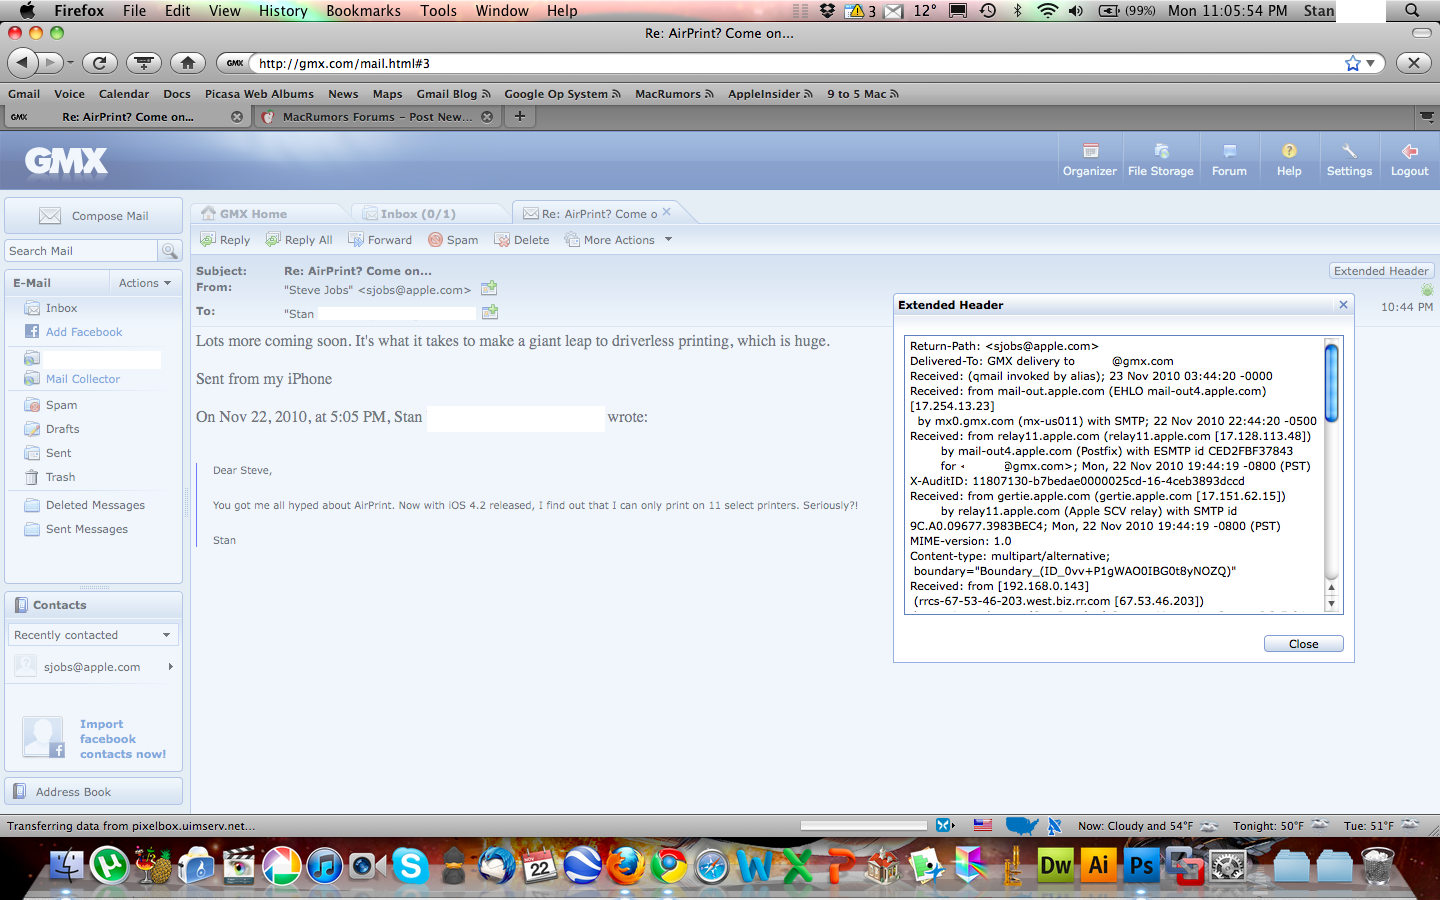Image resolution: width=1440 pixels, height=900 pixels.
Task: Click the Extended Header button above the time
Action: 1381,271
